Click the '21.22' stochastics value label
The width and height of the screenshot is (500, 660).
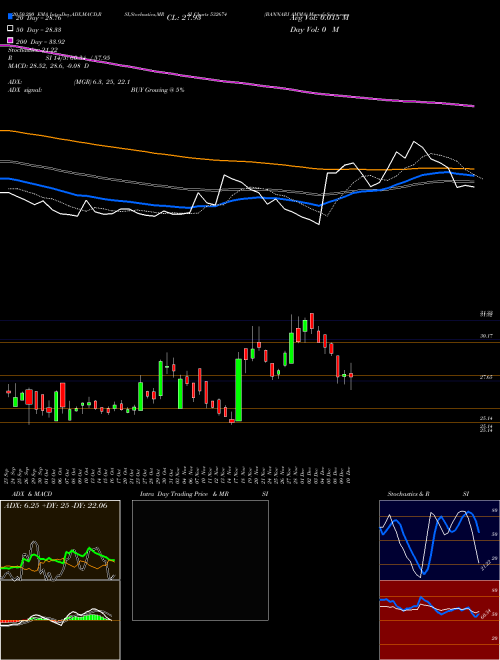(485, 567)
